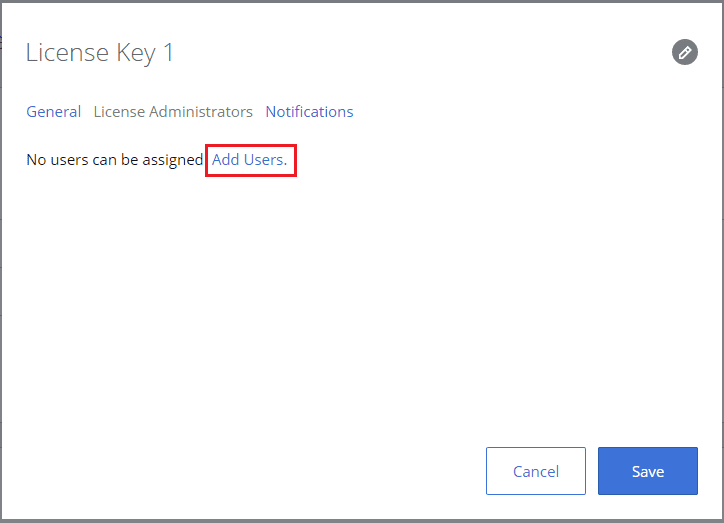Switch to the General tab
This screenshot has width=724, height=523.
[54, 112]
